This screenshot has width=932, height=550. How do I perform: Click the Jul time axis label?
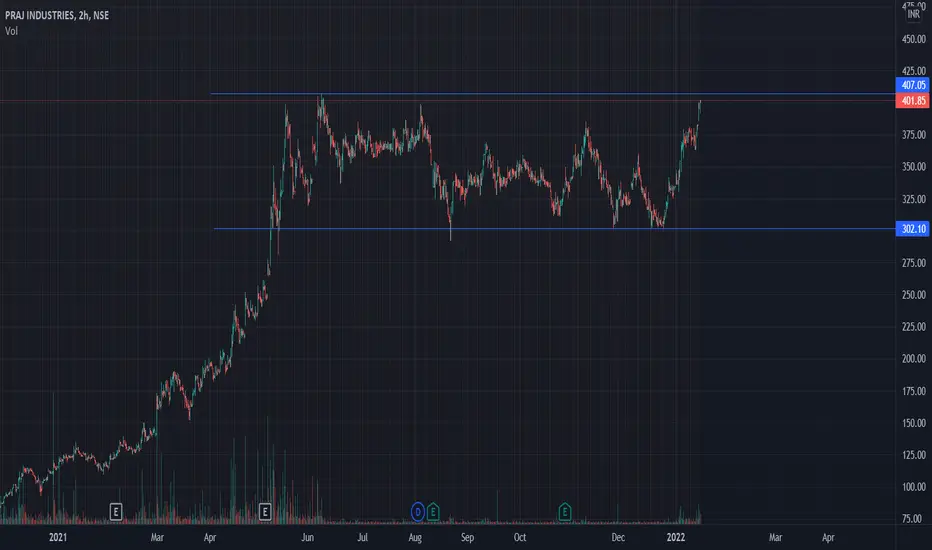[362, 538]
